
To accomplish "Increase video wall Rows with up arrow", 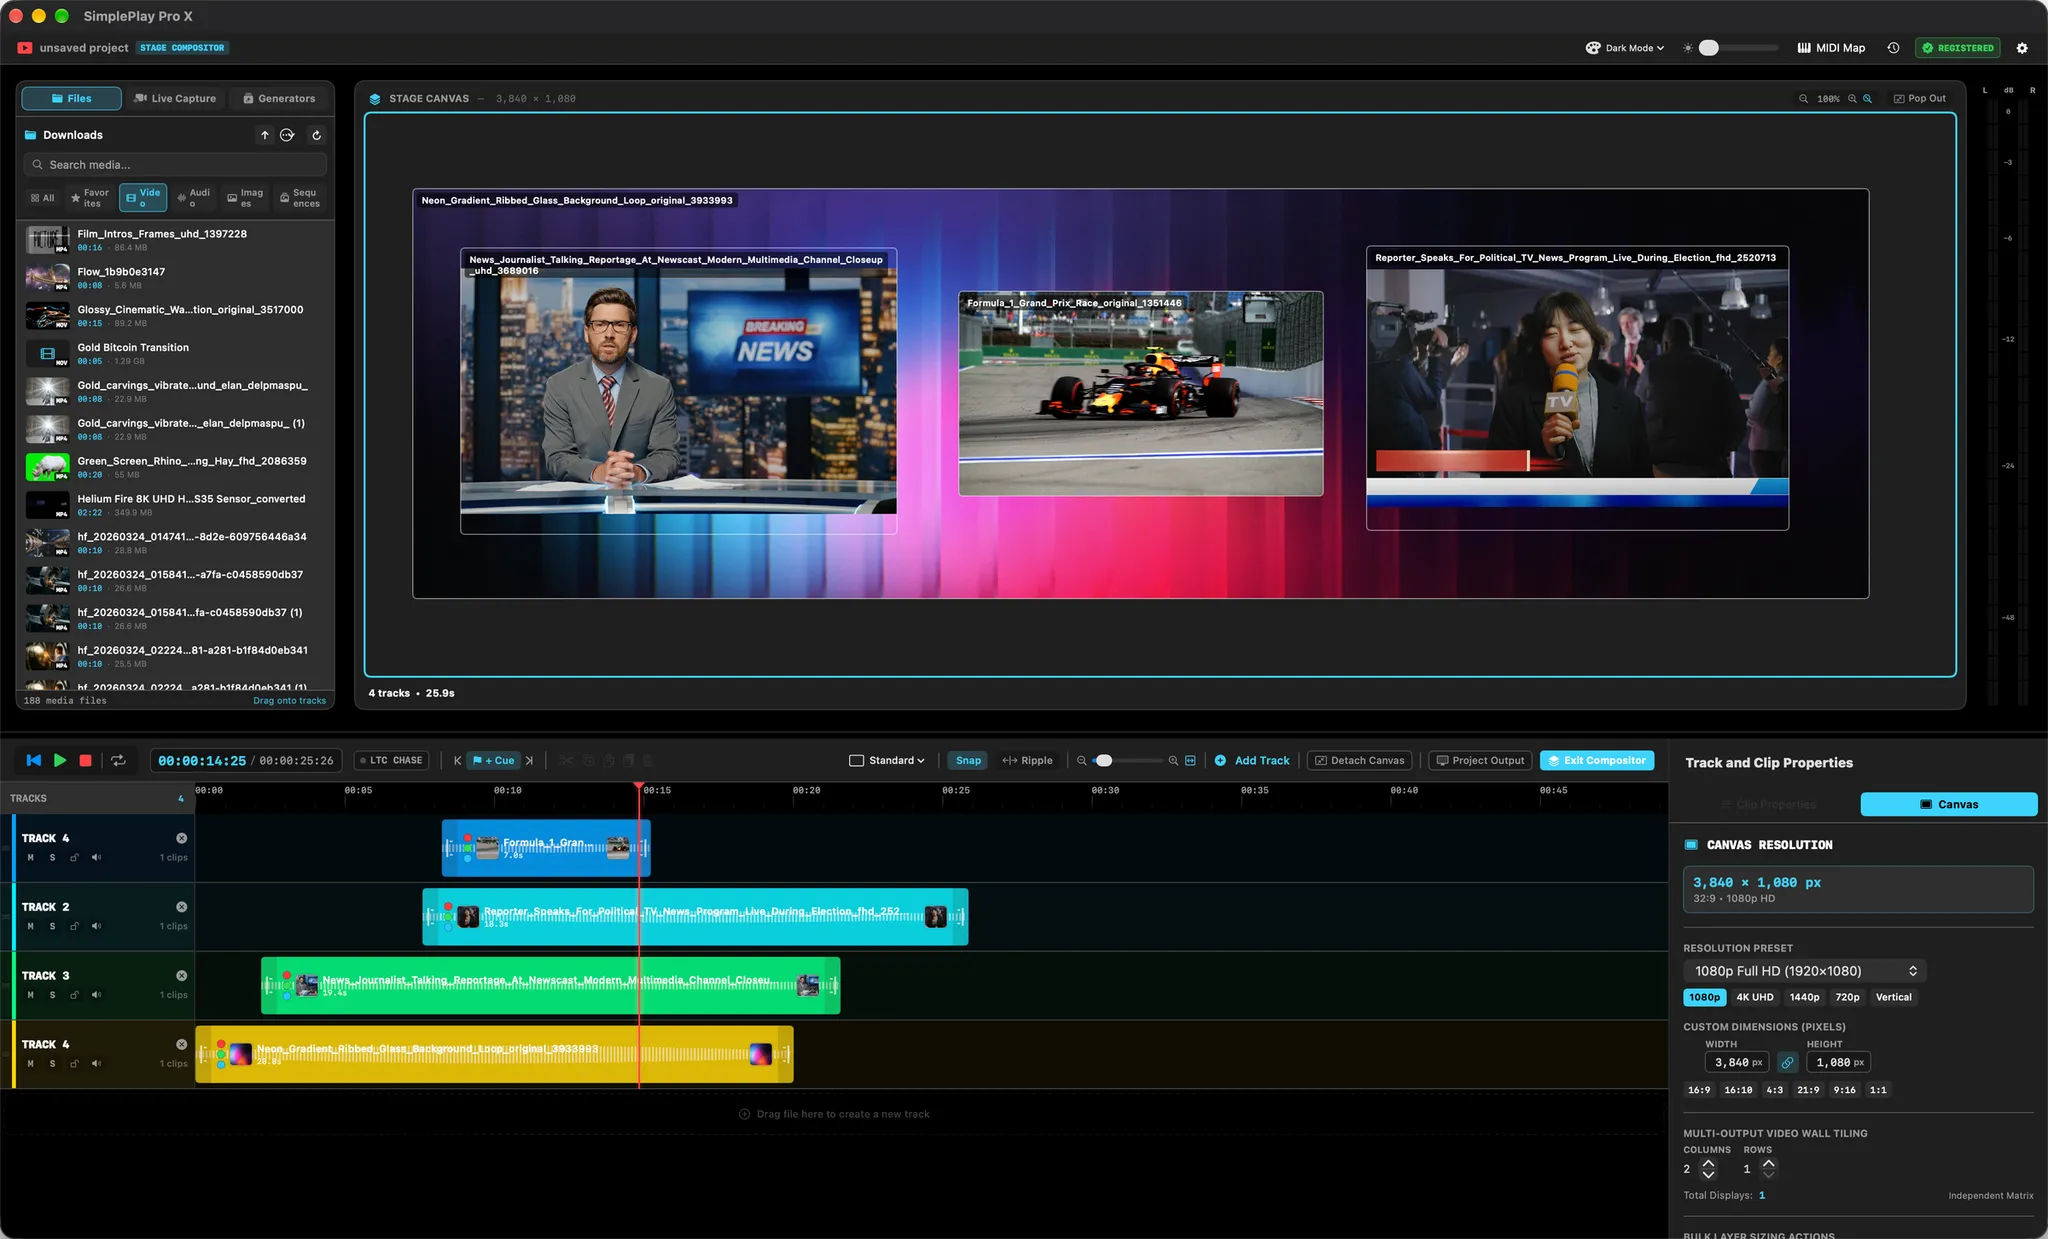I will click(x=1769, y=1163).
